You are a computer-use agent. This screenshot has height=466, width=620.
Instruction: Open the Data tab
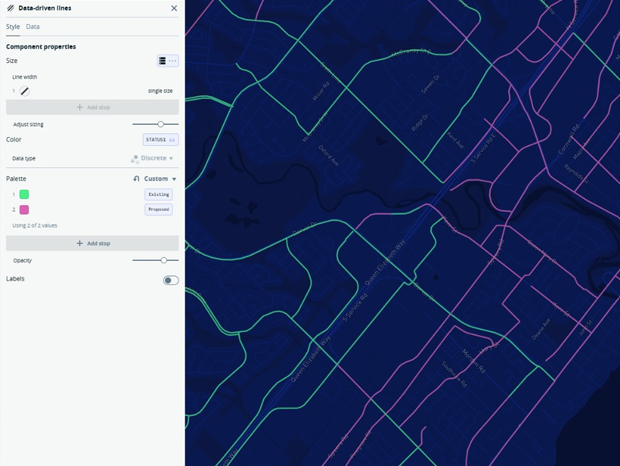pos(32,26)
